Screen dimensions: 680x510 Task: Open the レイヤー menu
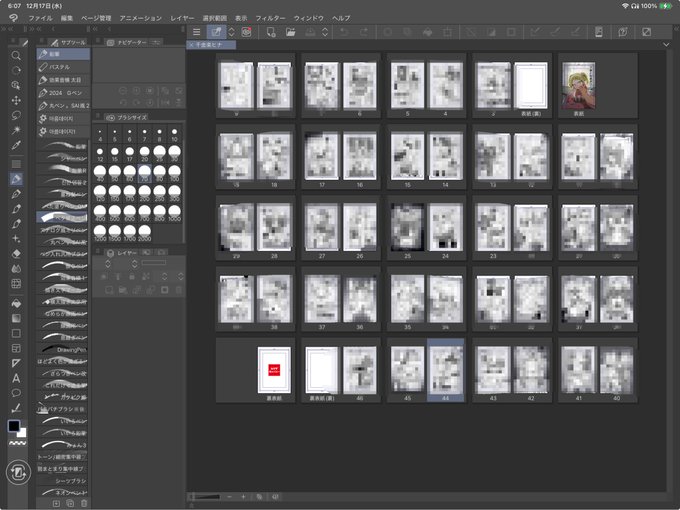(182, 18)
